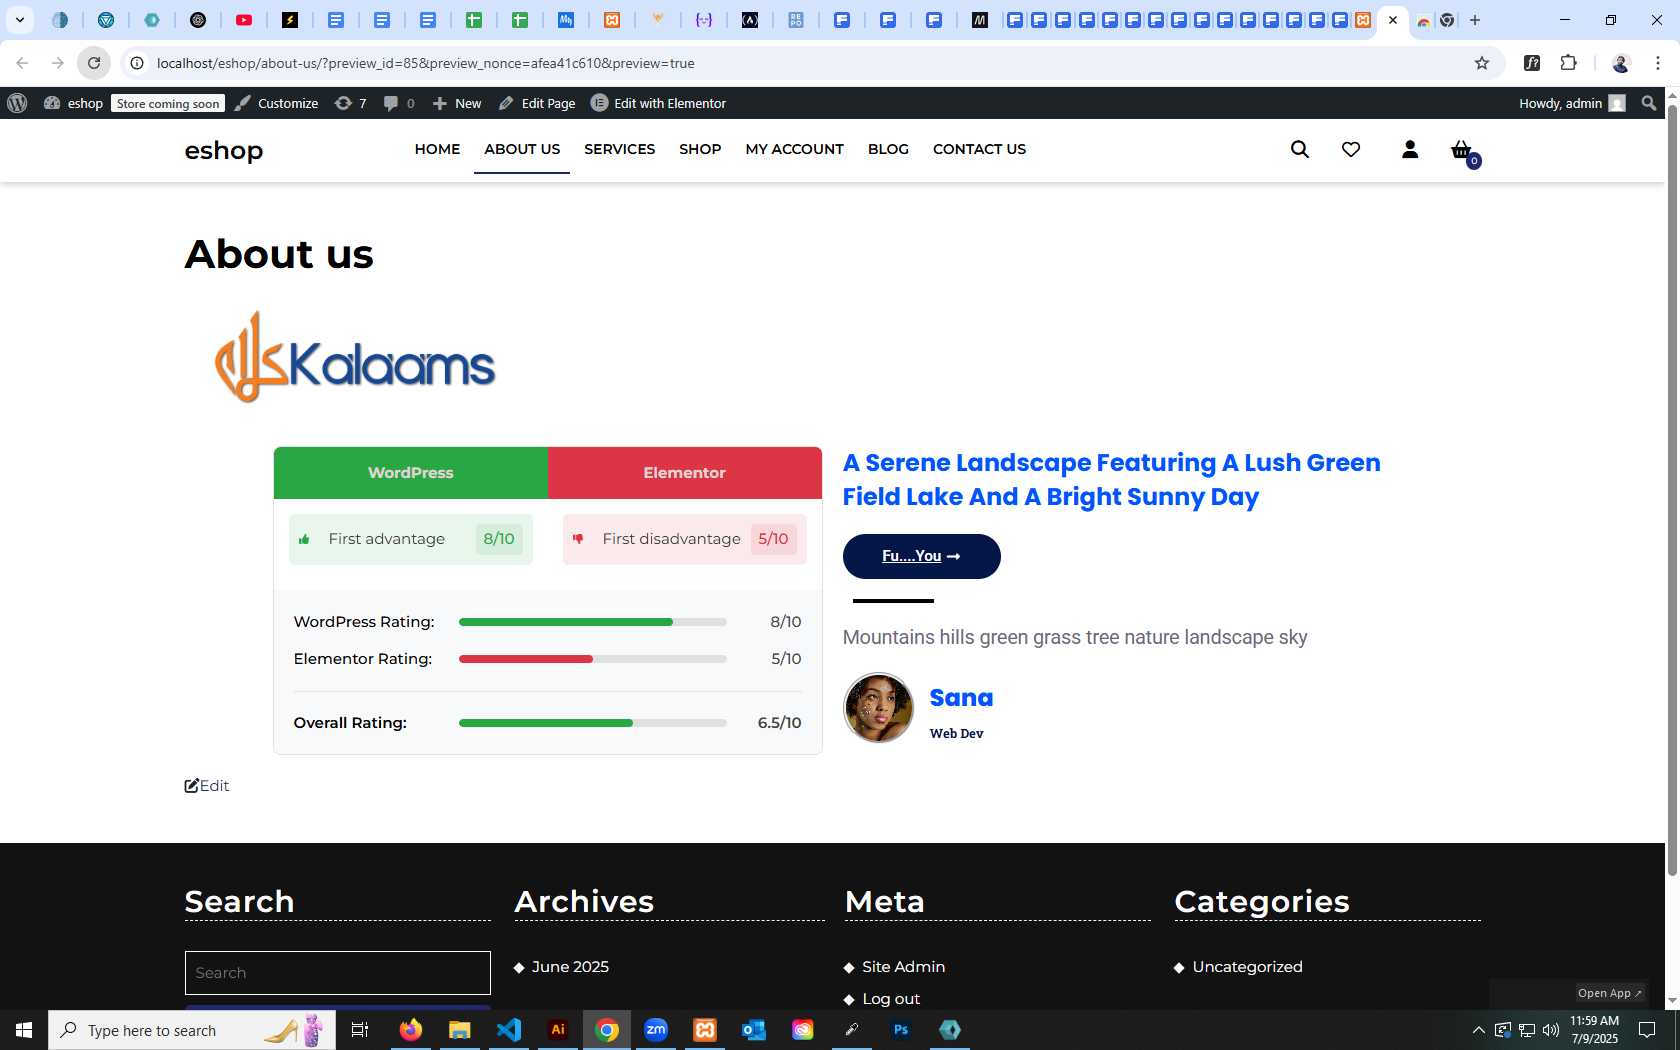Click the Overall Rating progress bar
This screenshot has width=1680, height=1050.
pos(593,723)
